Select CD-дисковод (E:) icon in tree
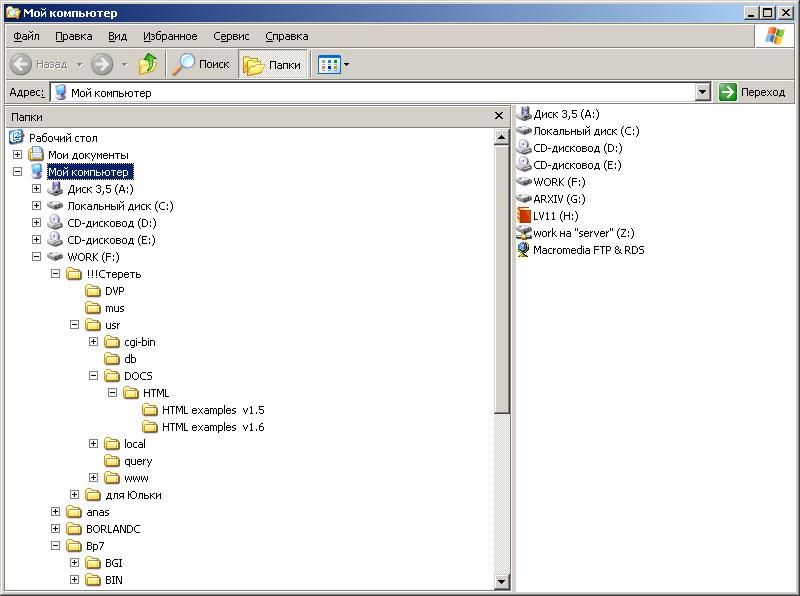 pyautogui.click(x=55, y=239)
